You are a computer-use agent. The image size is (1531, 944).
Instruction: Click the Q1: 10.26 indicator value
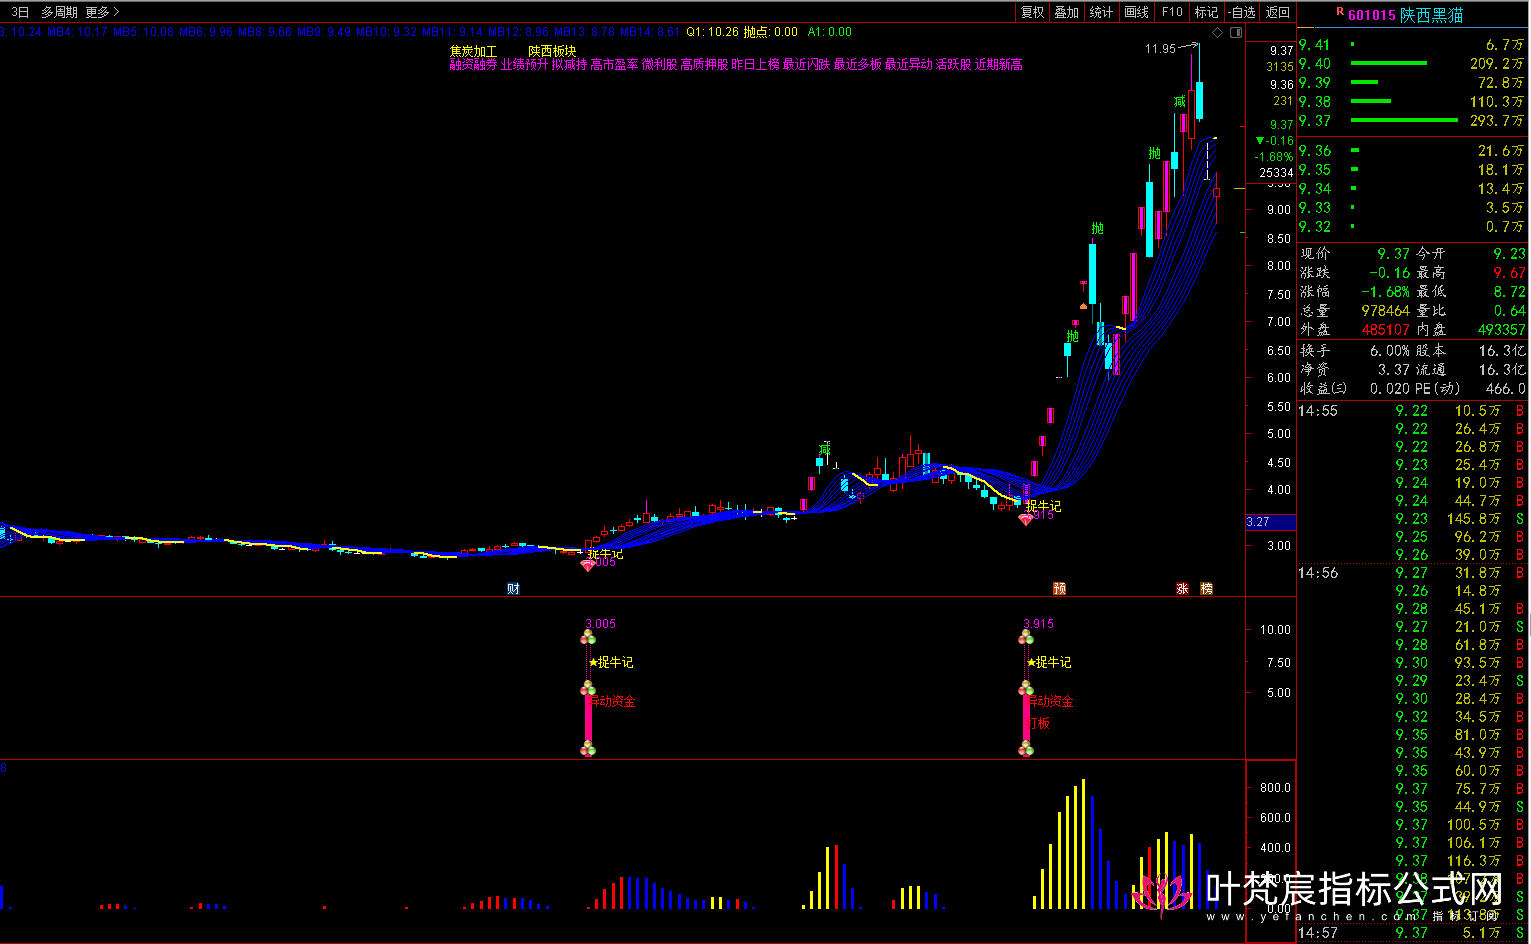point(712,32)
